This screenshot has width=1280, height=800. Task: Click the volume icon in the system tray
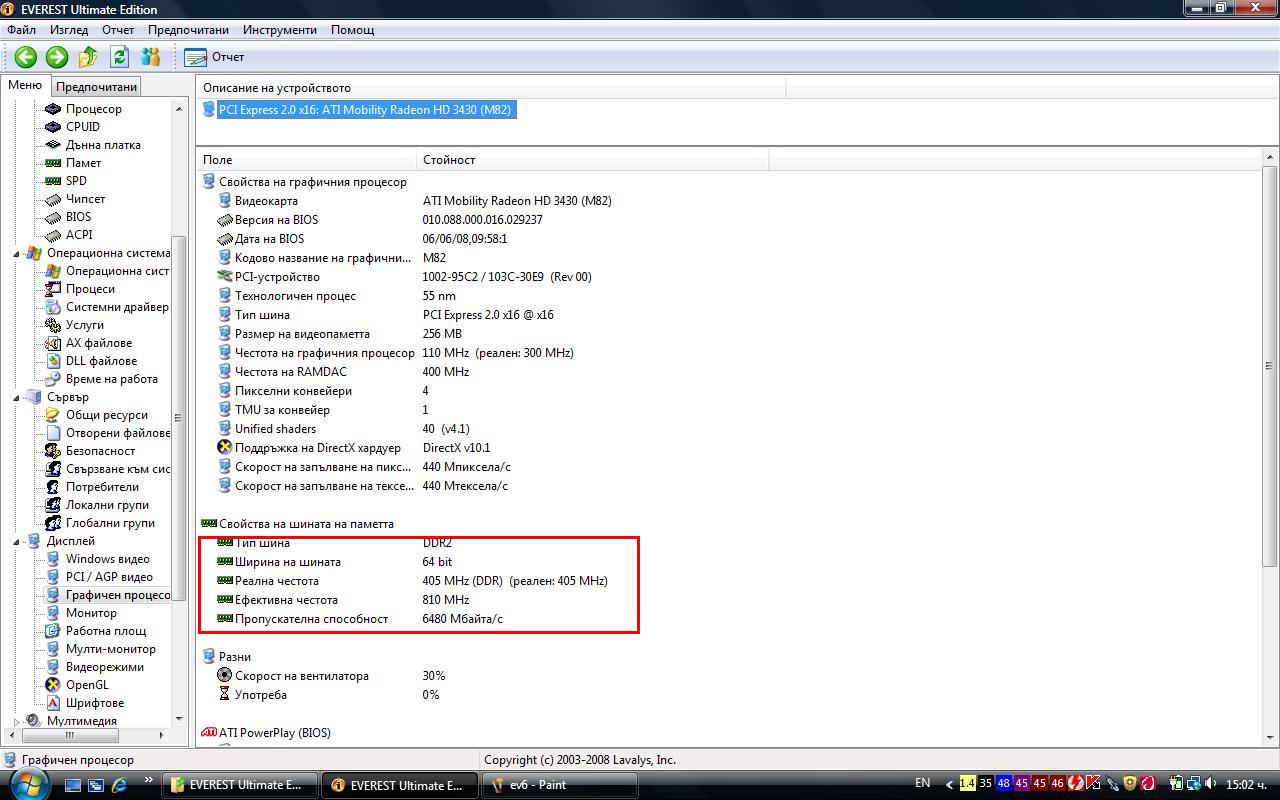click(1212, 784)
